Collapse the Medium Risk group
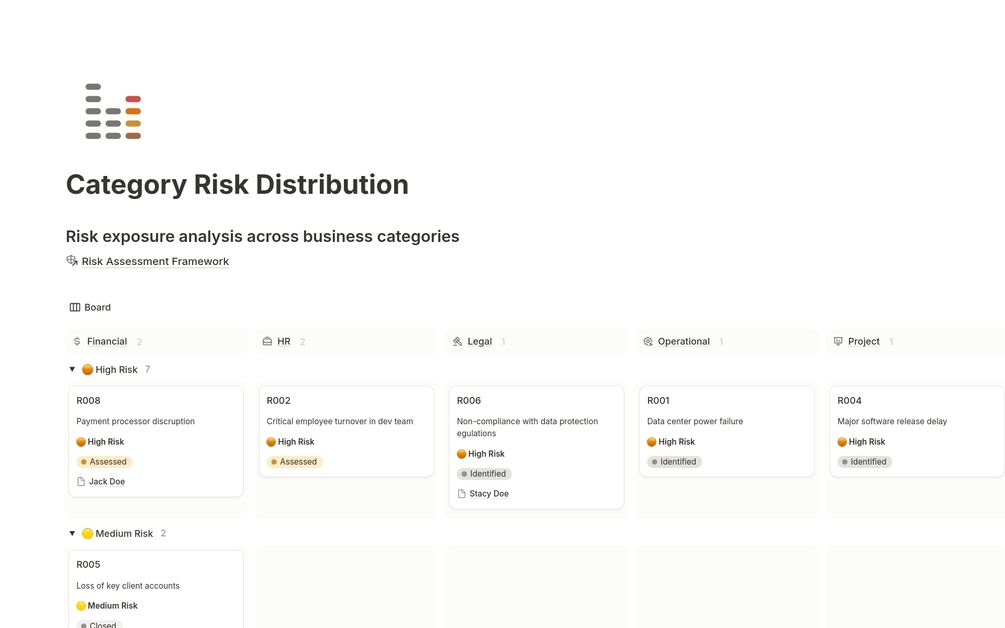The image size is (1005, 628). pos(72,533)
